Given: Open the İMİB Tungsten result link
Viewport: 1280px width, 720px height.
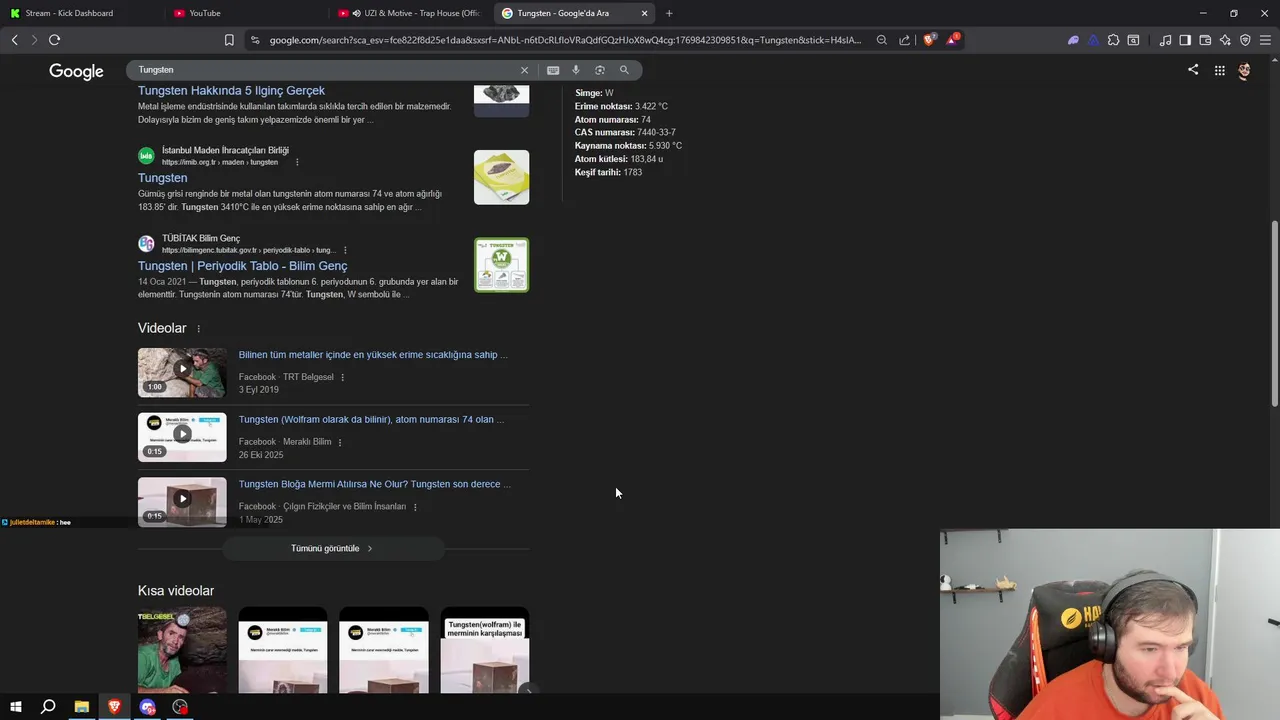Looking at the screenshot, I should click(x=162, y=178).
